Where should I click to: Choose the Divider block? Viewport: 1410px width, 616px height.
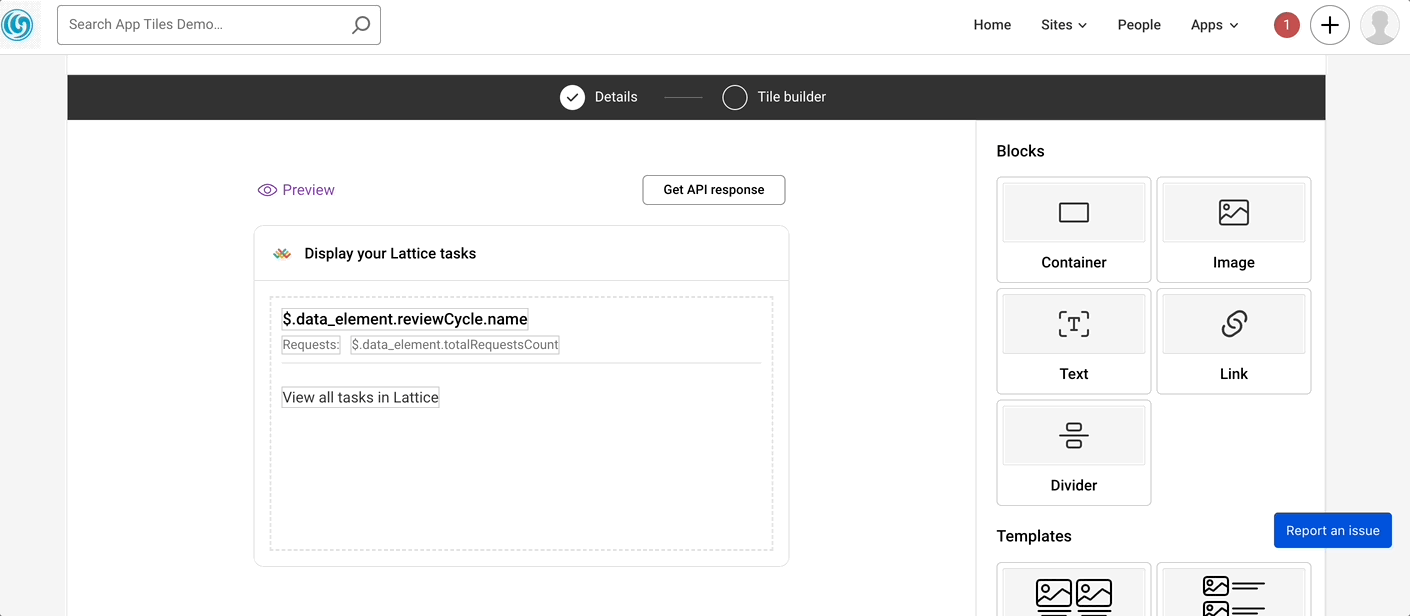click(x=1074, y=453)
